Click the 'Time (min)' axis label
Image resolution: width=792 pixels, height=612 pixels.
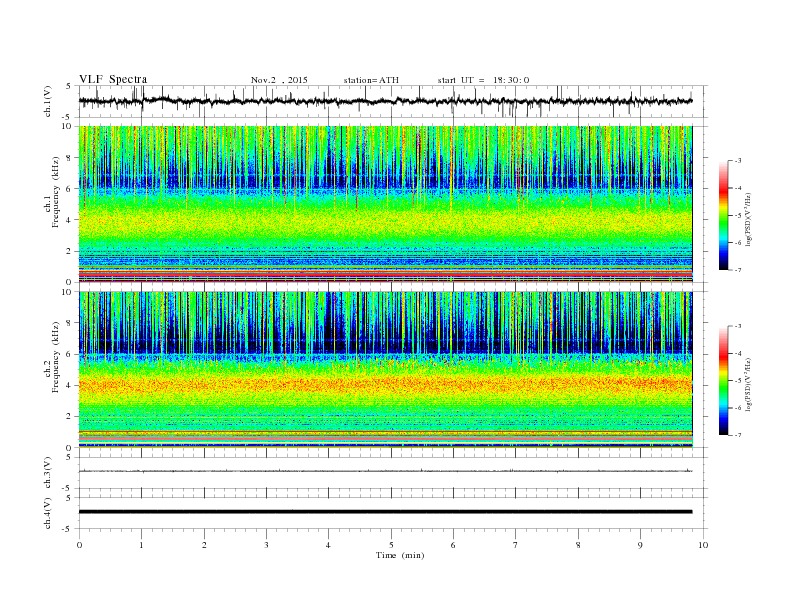pos(400,555)
